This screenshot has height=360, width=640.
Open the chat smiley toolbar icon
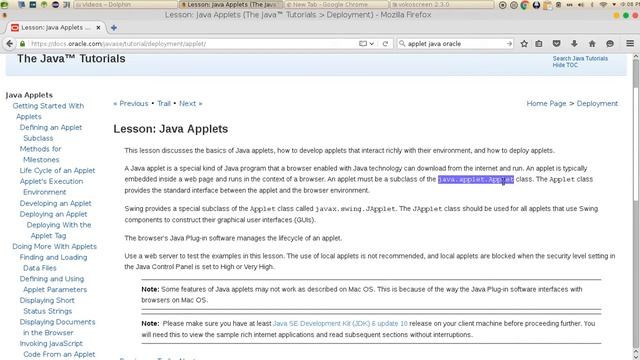coord(610,44)
